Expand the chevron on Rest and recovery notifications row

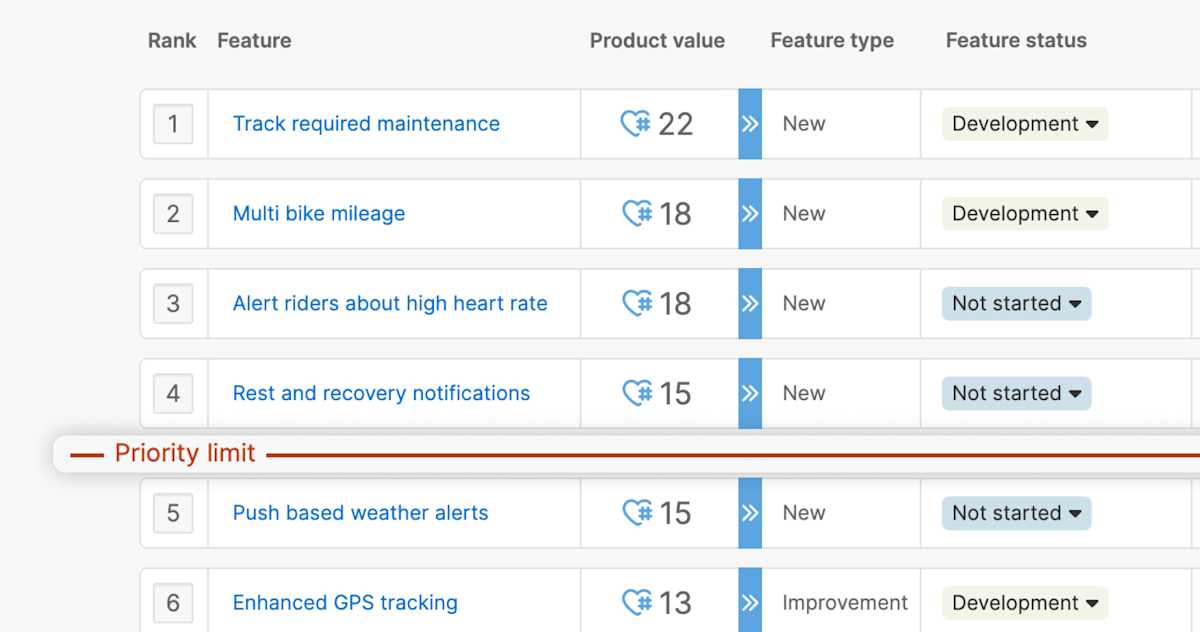[x=749, y=393]
